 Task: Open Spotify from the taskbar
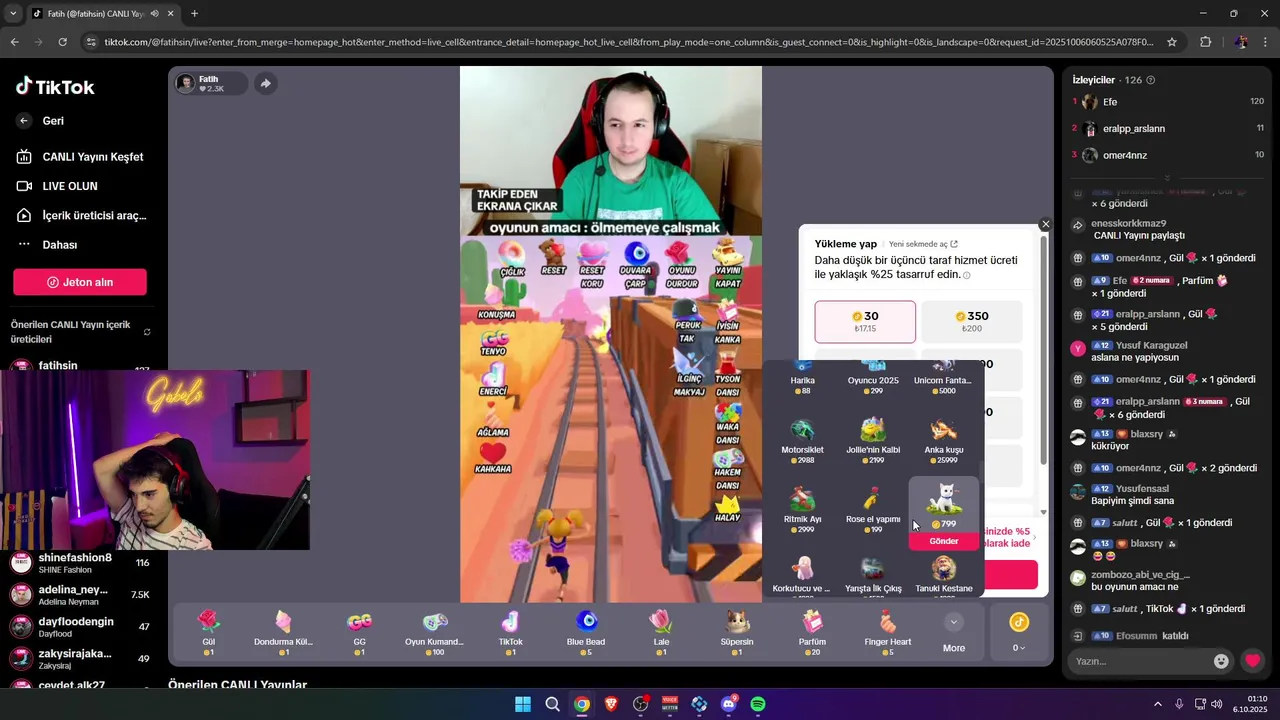[x=758, y=704]
